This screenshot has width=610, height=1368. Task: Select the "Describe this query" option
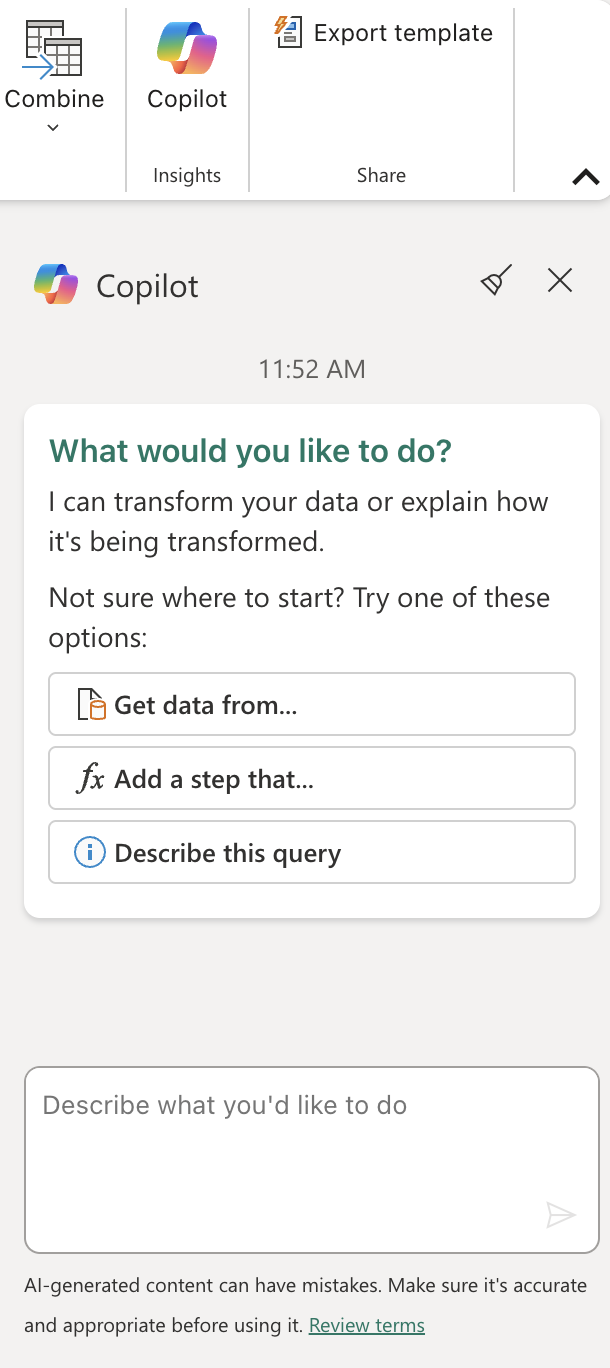click(312, 853)
